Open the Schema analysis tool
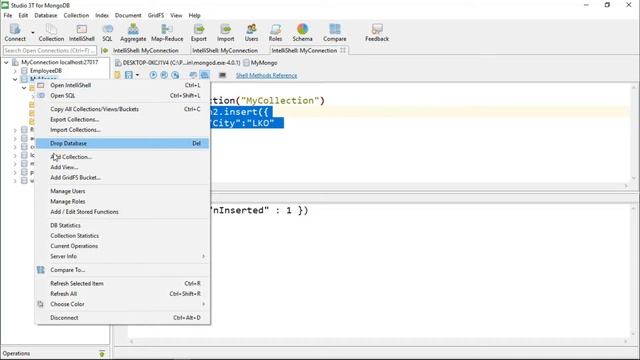This screenshot has width=640, height=360. pos(302,32)
